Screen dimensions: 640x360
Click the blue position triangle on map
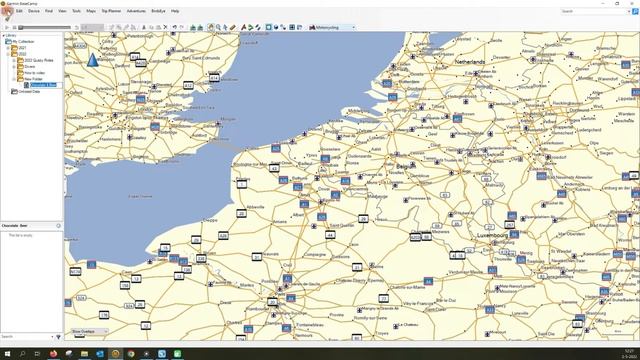click(93, 60)
